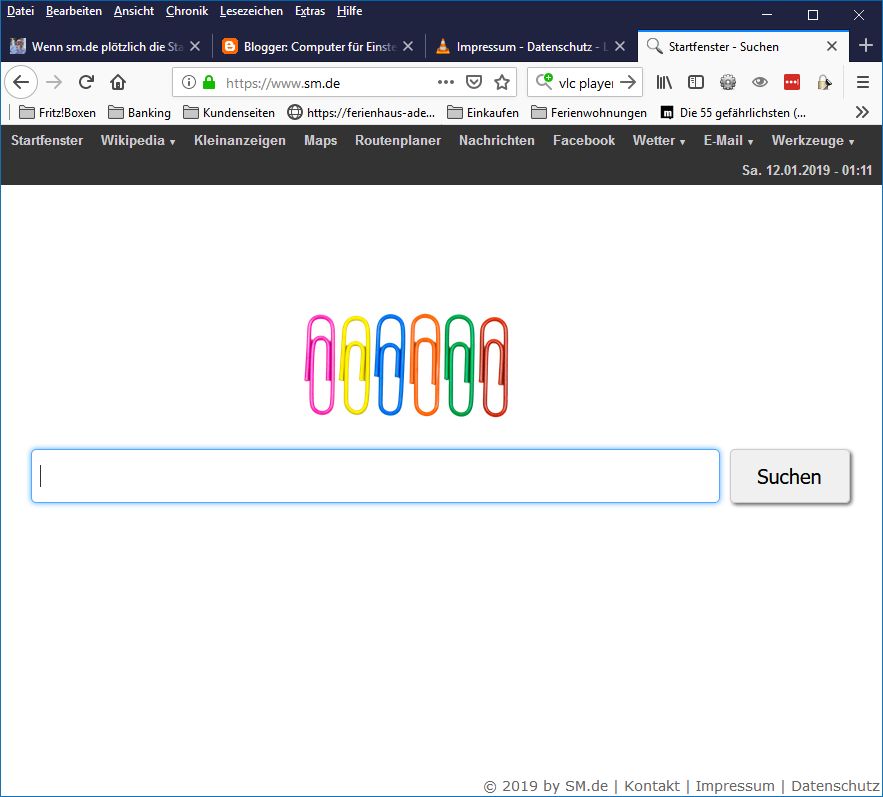The width and height of the screenshot is (883, 797).
Task: Bookmark this page with the star
Action: [502, 82]
